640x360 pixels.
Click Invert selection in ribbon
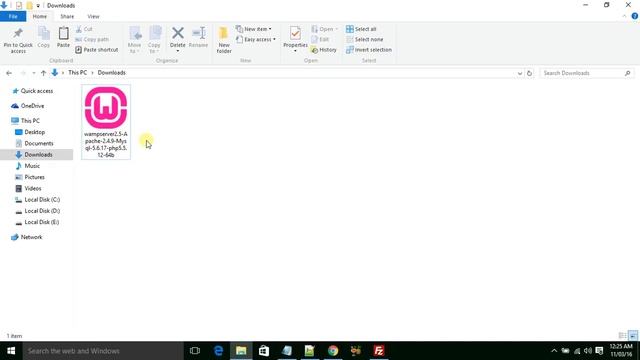pyautogui.click(x=369, y=50)
